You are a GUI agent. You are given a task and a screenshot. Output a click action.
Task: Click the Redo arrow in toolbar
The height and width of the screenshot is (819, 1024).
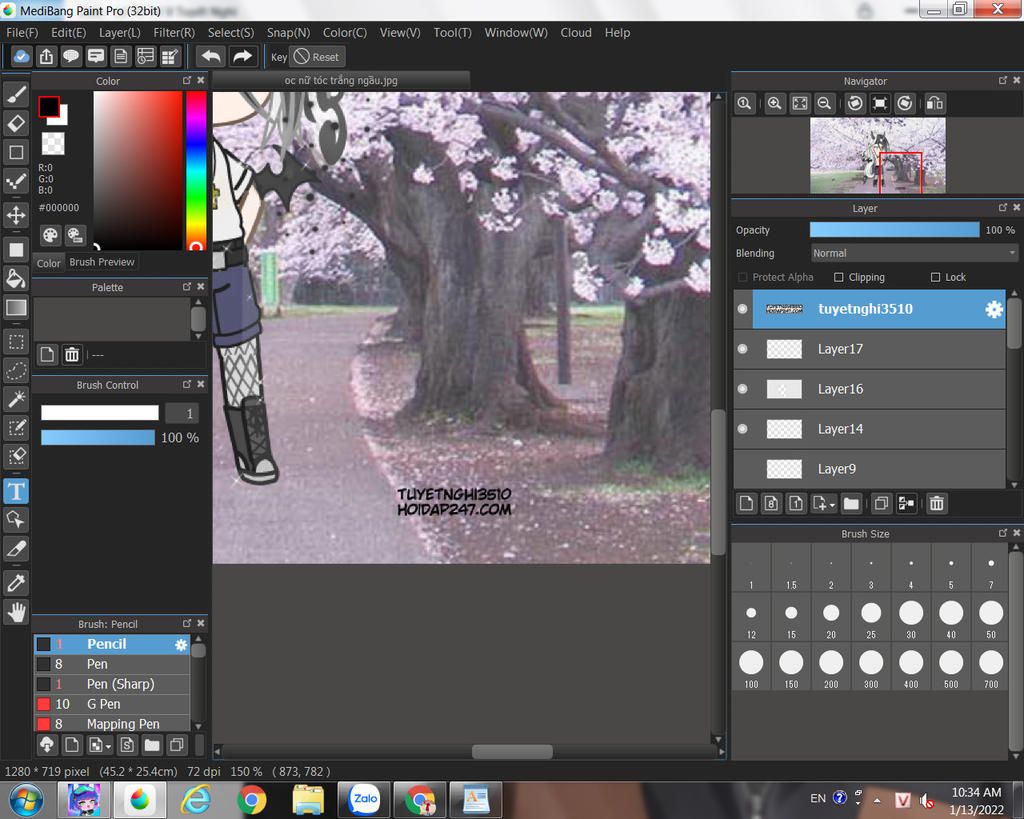click(243, 57)
